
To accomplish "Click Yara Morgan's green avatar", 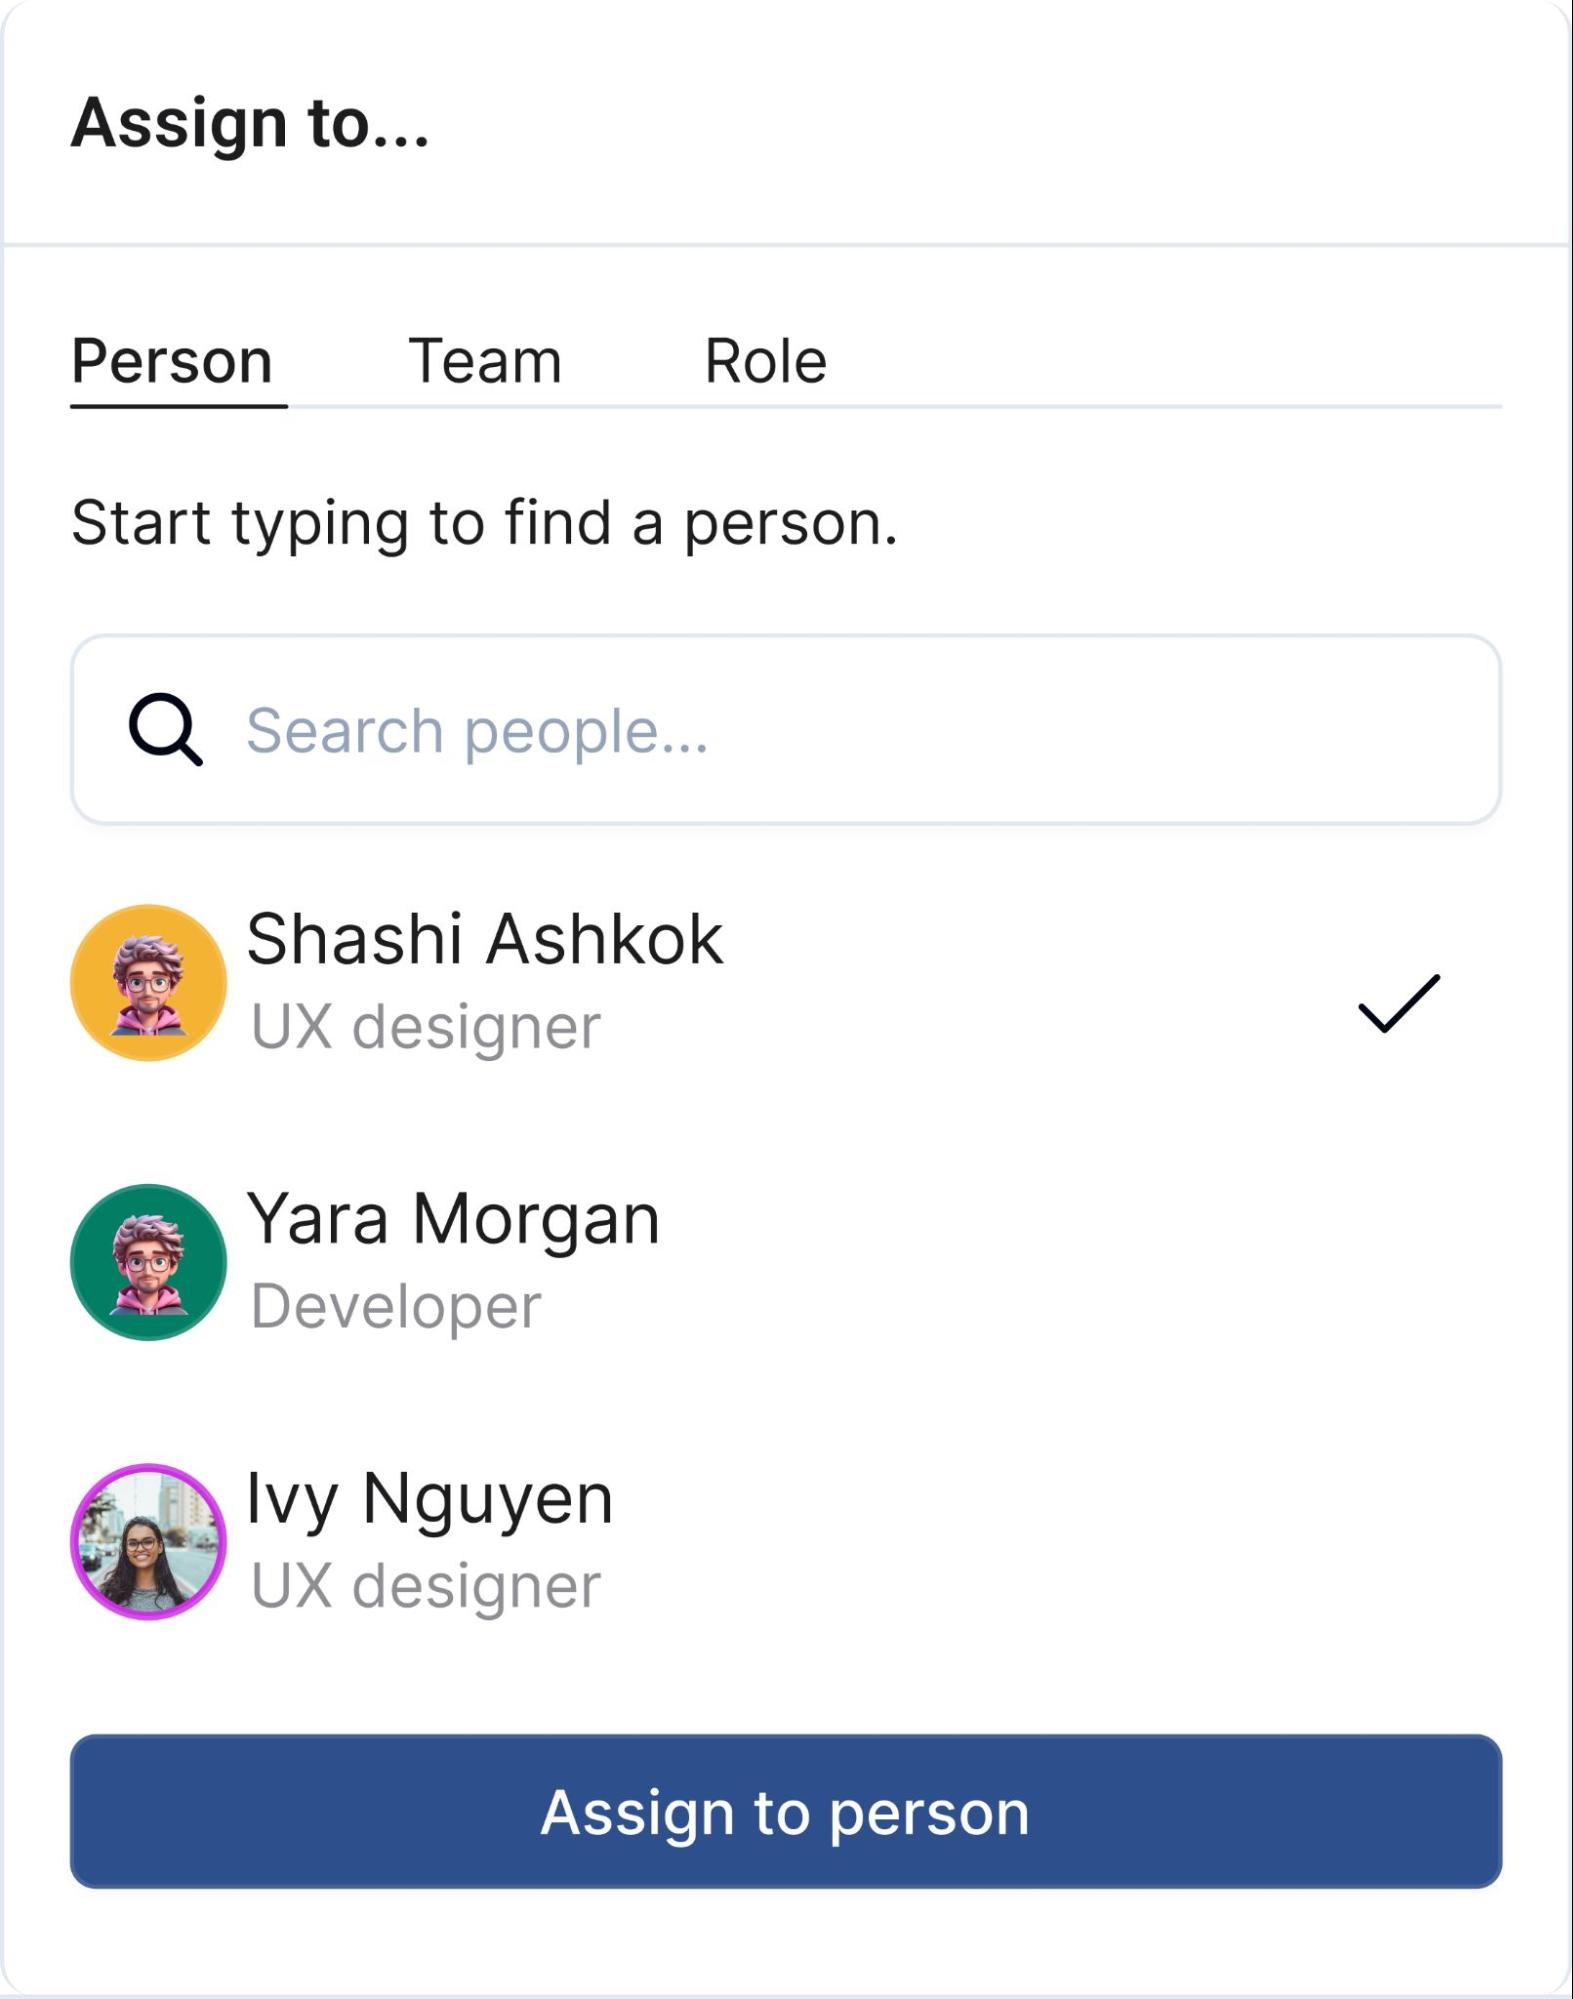I will click(148, 1262).
